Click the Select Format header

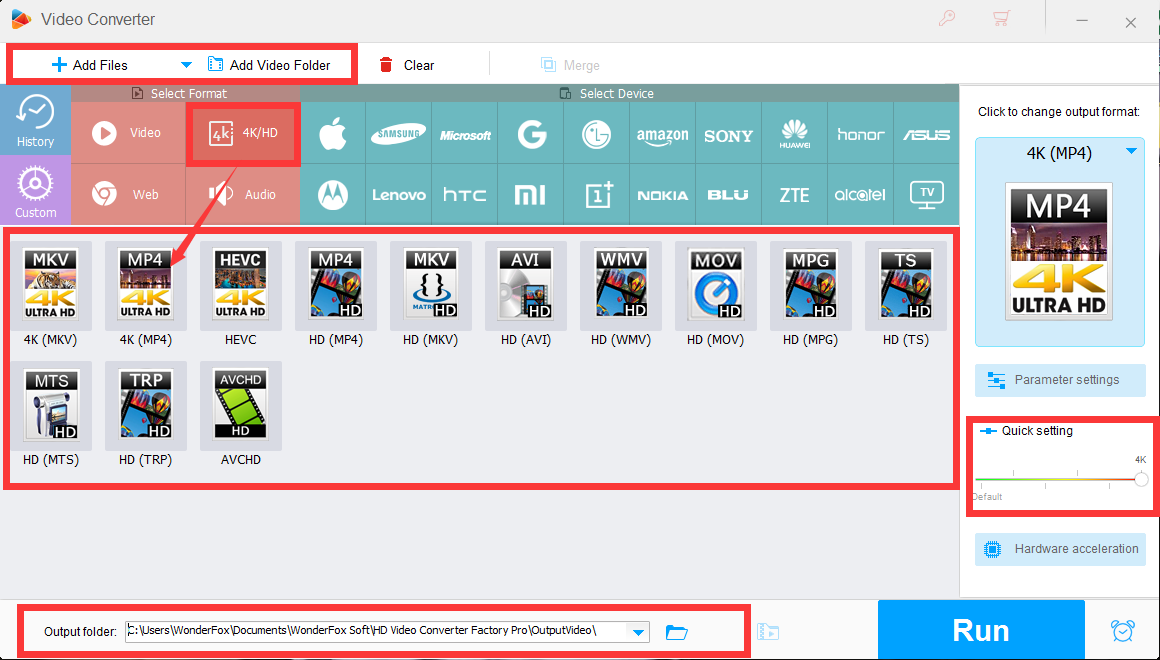point(180,93)
